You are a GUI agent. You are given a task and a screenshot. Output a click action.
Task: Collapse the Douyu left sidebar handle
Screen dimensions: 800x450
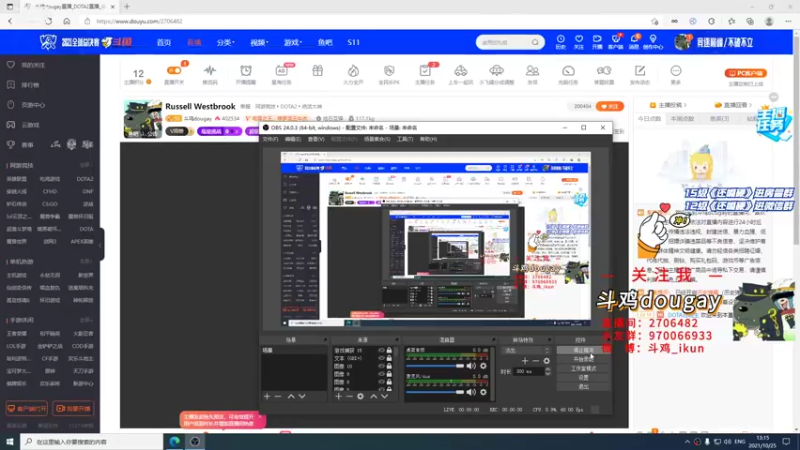[x=101, y=244]
